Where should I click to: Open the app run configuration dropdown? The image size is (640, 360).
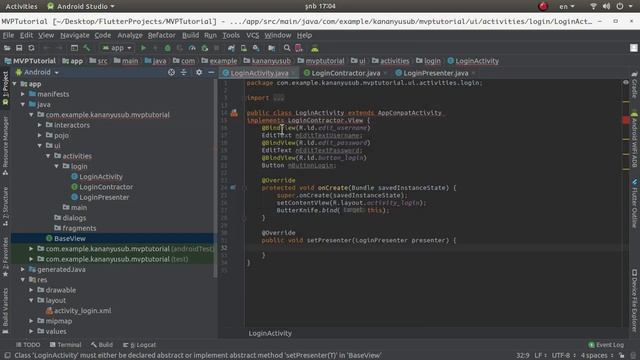pyautogui.click(x=118, y=48)
